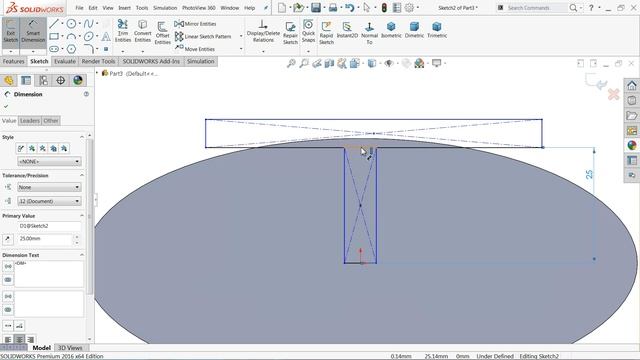This screenshot has height=360, width=640.
Task: Open the Insert menu
Action: coord(124,8)
